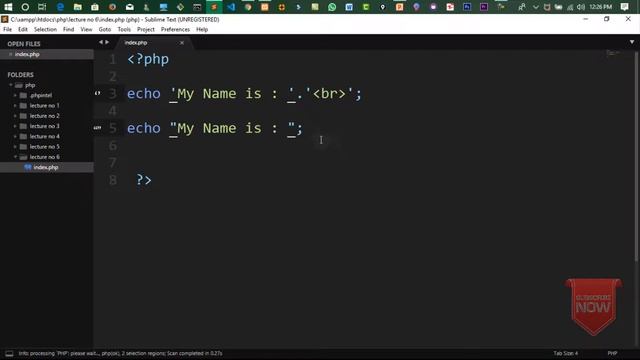Expand the lecture no 2 folder

click(15, 116)
